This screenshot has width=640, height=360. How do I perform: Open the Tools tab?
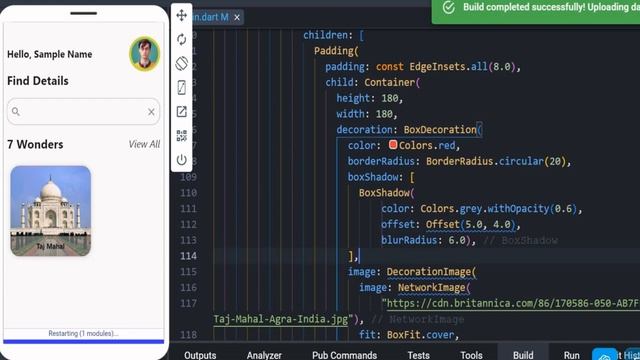point(471,355)
